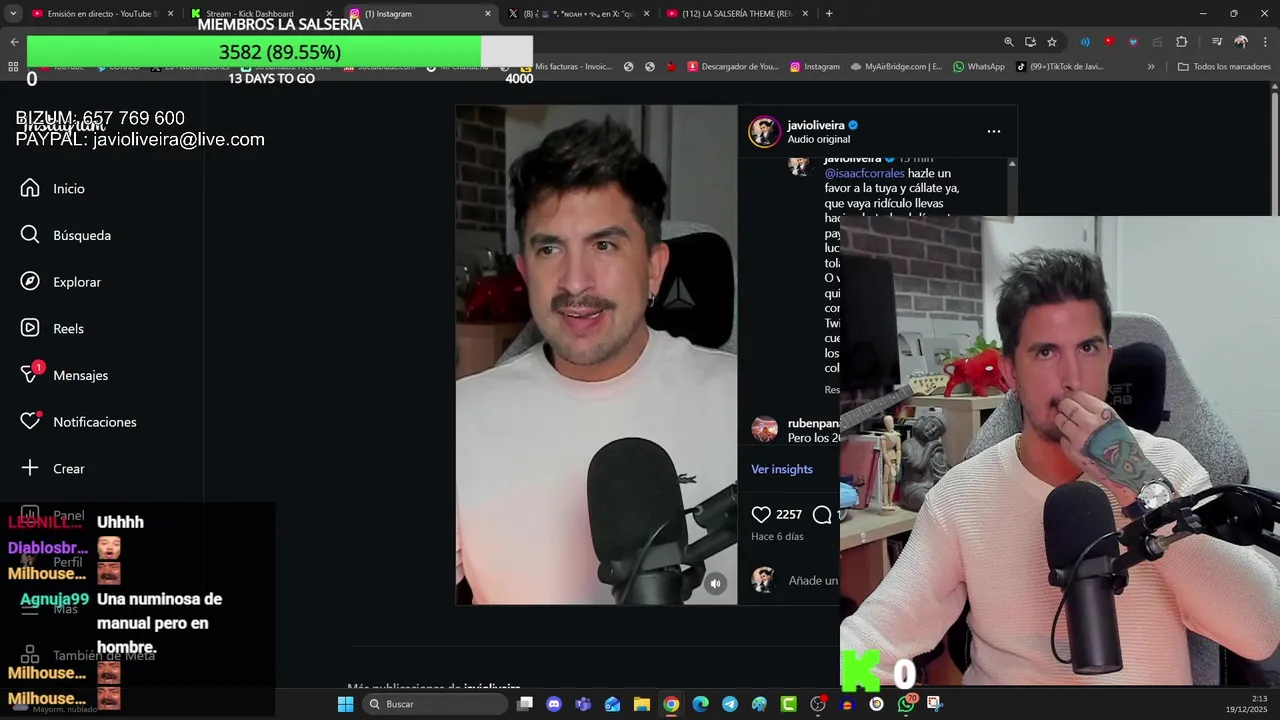Open a new browser tab
The height and width of the screenshot is (720, 1280).
[x=829, y=13]
